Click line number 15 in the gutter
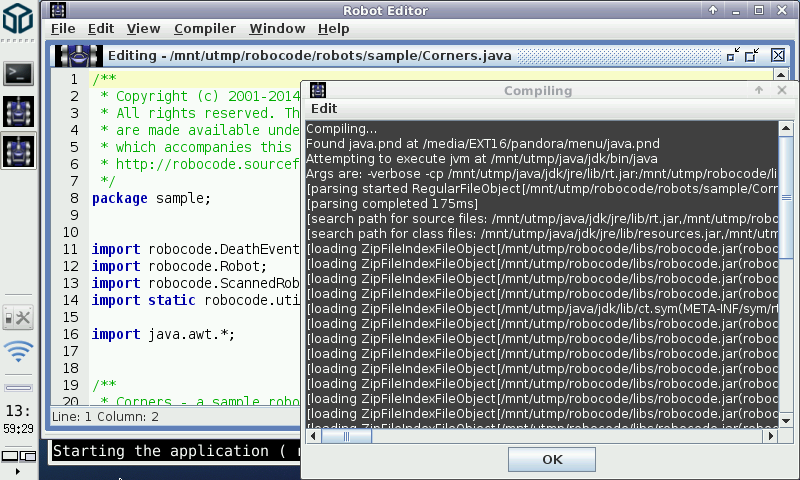The height and width of the screenshot is (480, 800). point(70,317)
